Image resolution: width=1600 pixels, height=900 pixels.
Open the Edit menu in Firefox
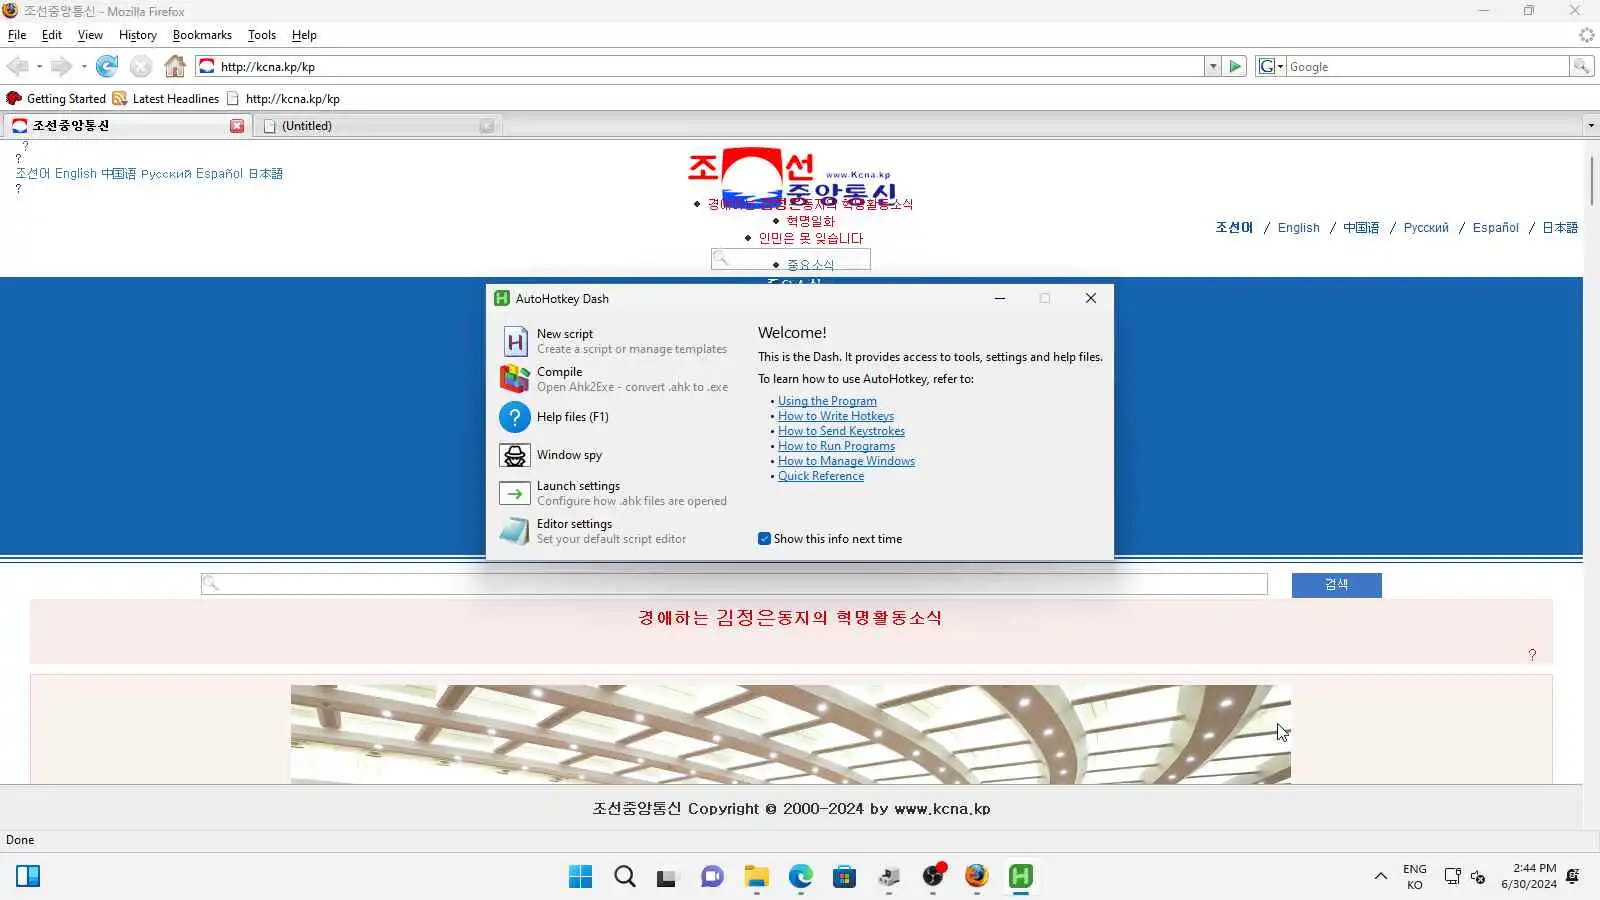click(52, 35)
